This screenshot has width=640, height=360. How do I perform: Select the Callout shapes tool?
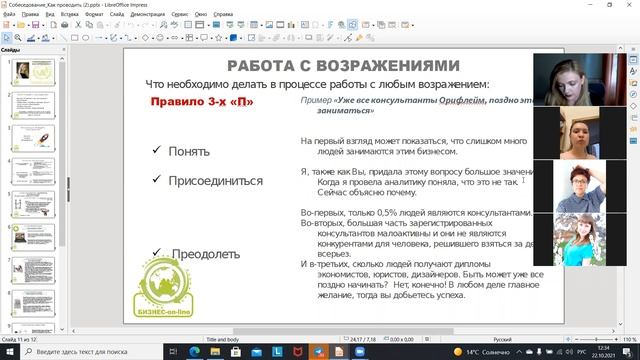coord(203,38)
